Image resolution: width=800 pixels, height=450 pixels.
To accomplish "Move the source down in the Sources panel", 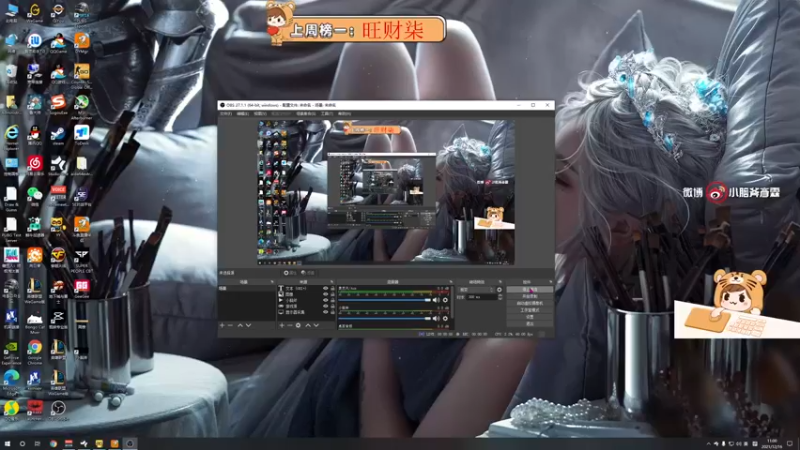I will pos(316,326).
